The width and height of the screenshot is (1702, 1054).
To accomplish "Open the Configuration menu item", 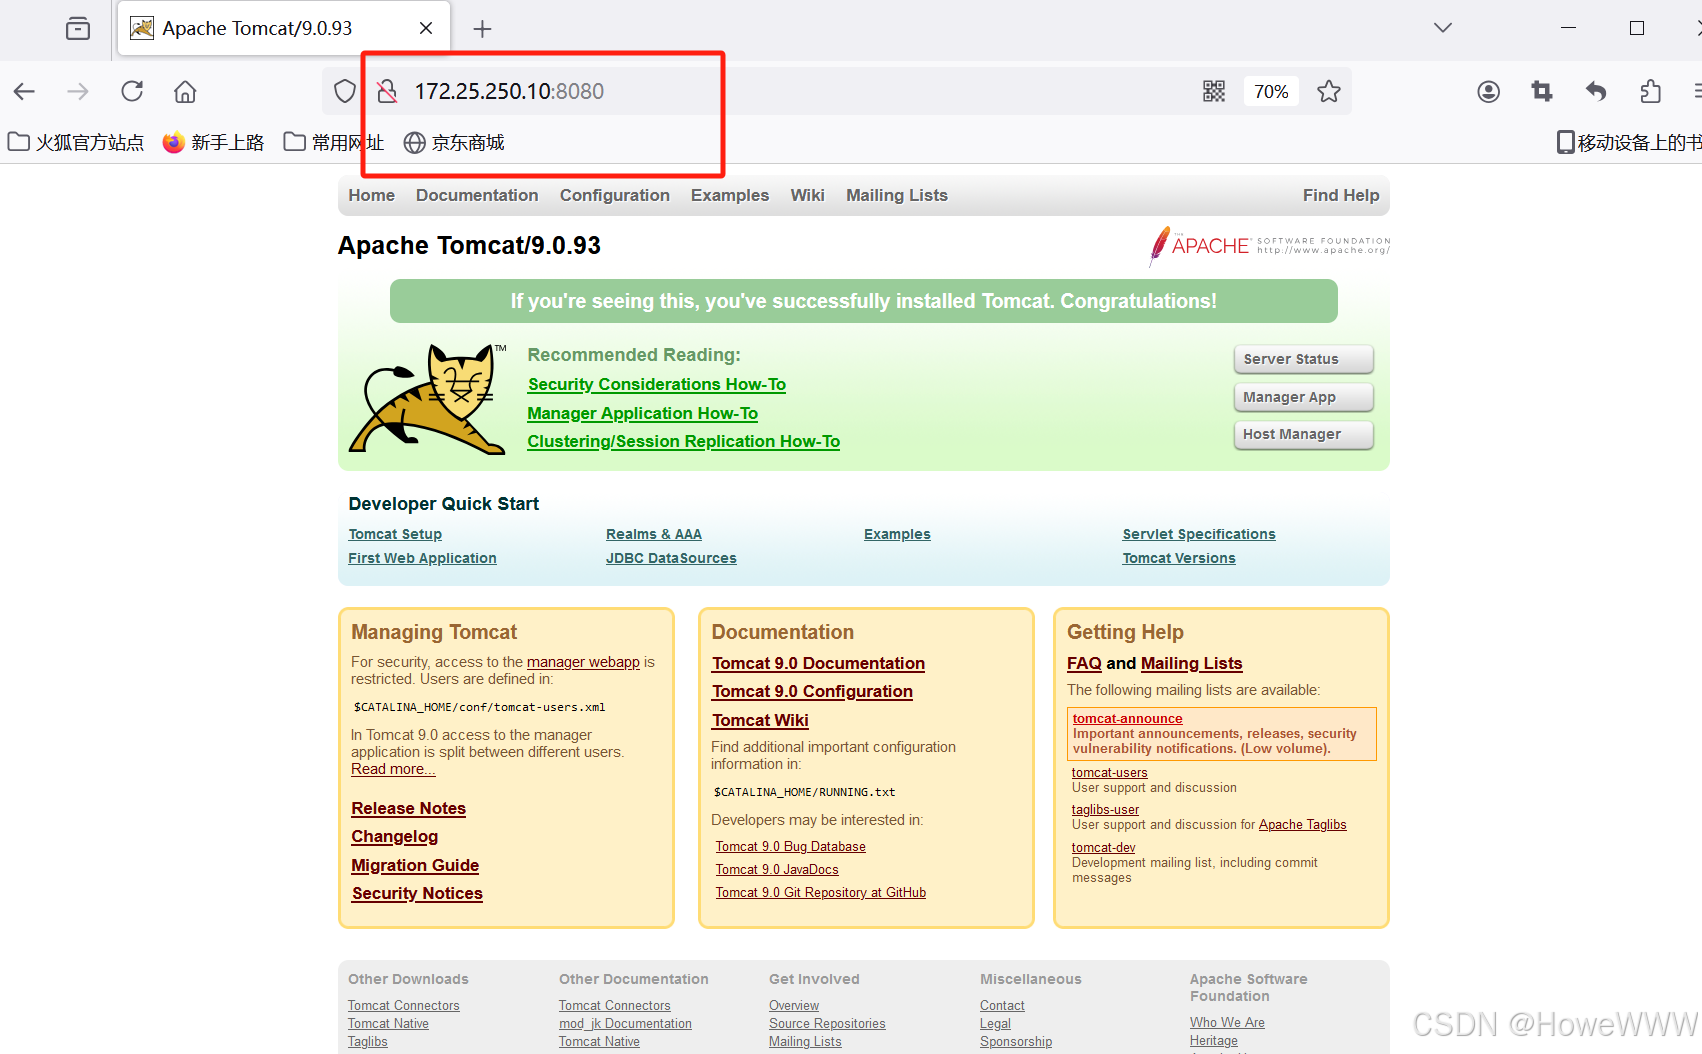I will pyautogui.click(x=615, y=195).
